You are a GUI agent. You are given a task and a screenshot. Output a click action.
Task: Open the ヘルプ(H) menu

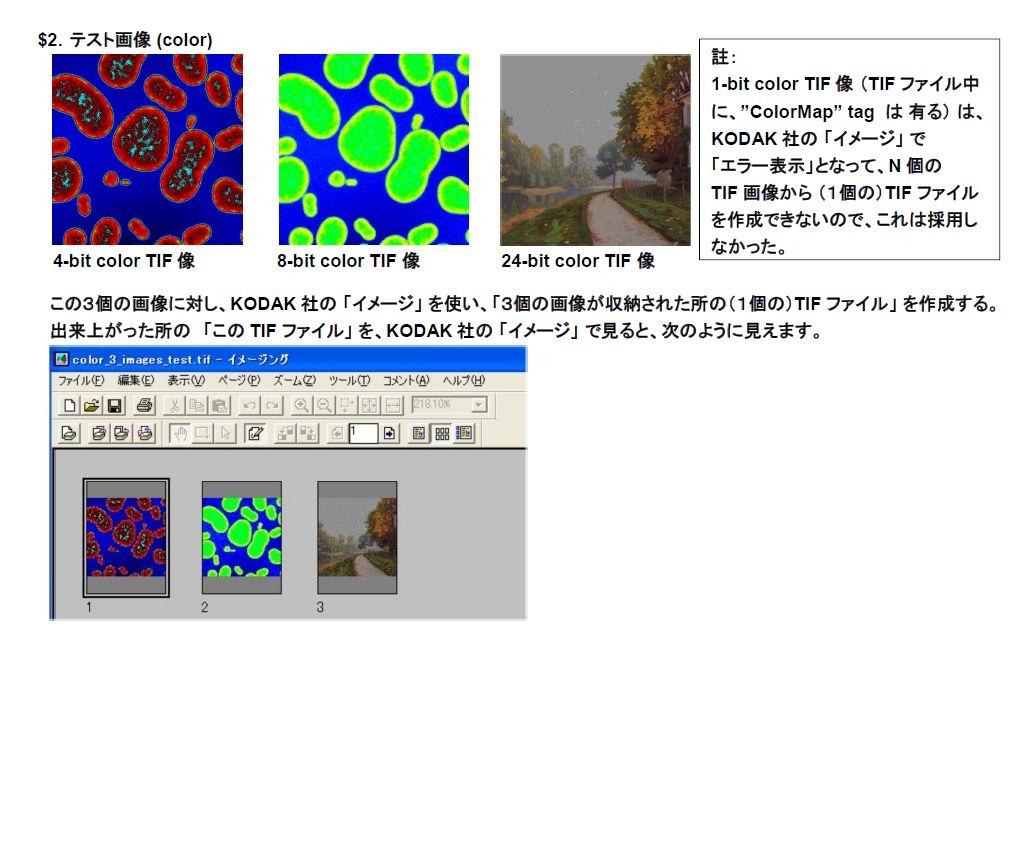(464, 381)
